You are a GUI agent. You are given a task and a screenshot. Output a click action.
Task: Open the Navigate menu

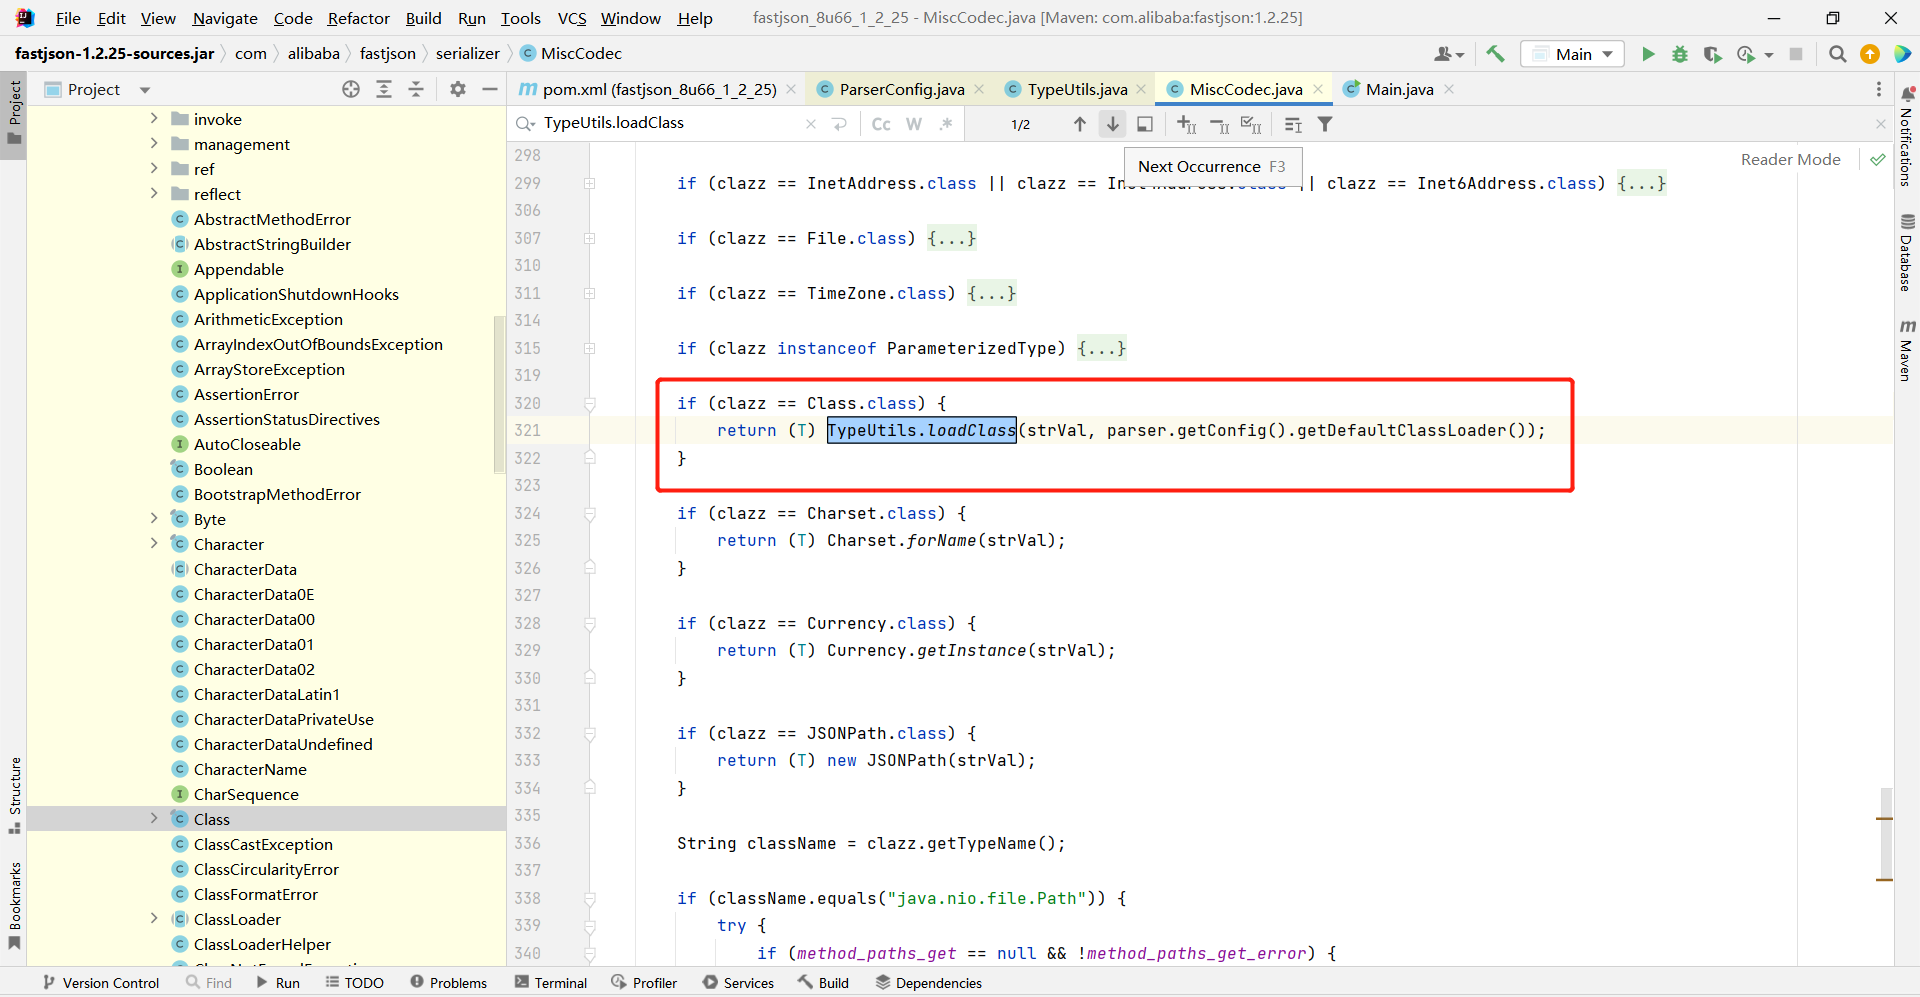224,18
